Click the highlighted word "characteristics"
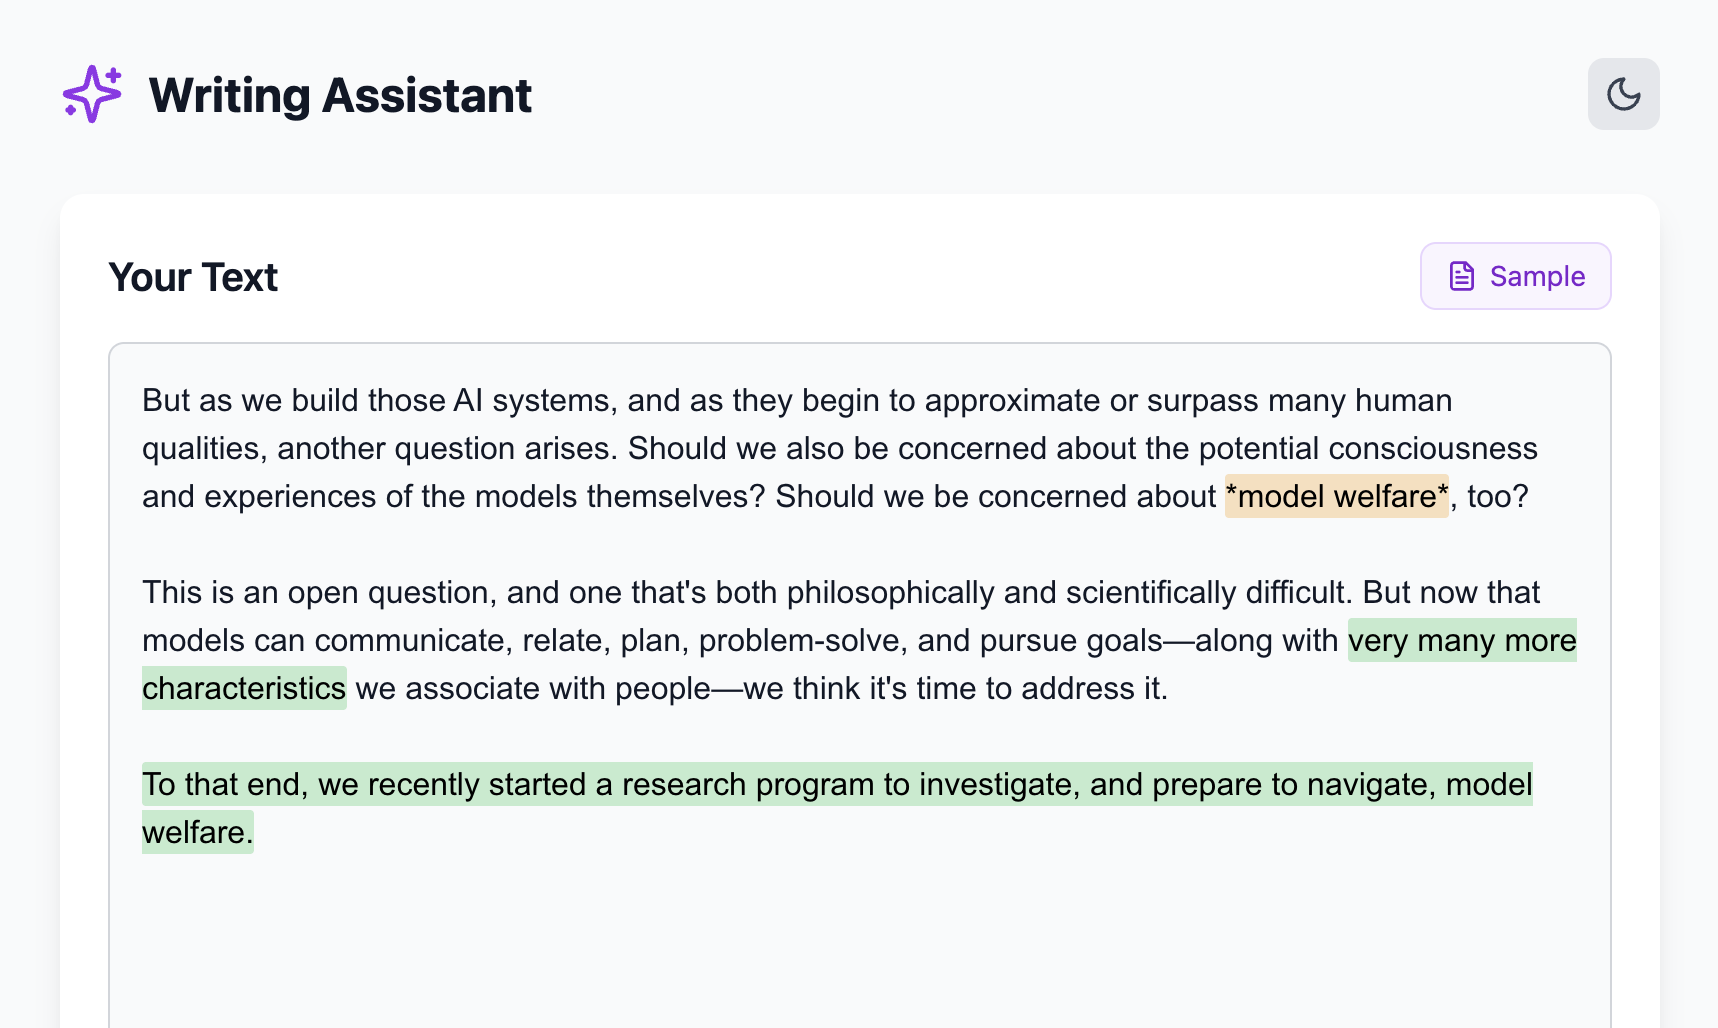1718x1028 pixels. tap(244, 688)
